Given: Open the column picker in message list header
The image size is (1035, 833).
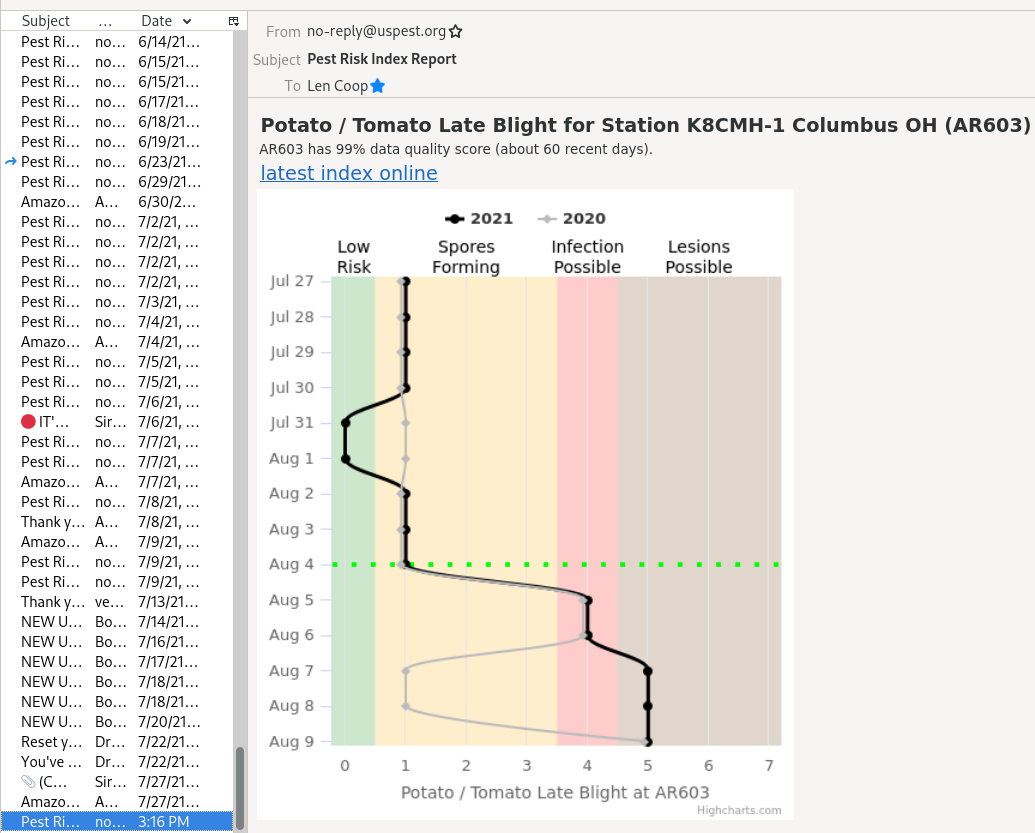Looking at the screenshot, I should point(234,21).
